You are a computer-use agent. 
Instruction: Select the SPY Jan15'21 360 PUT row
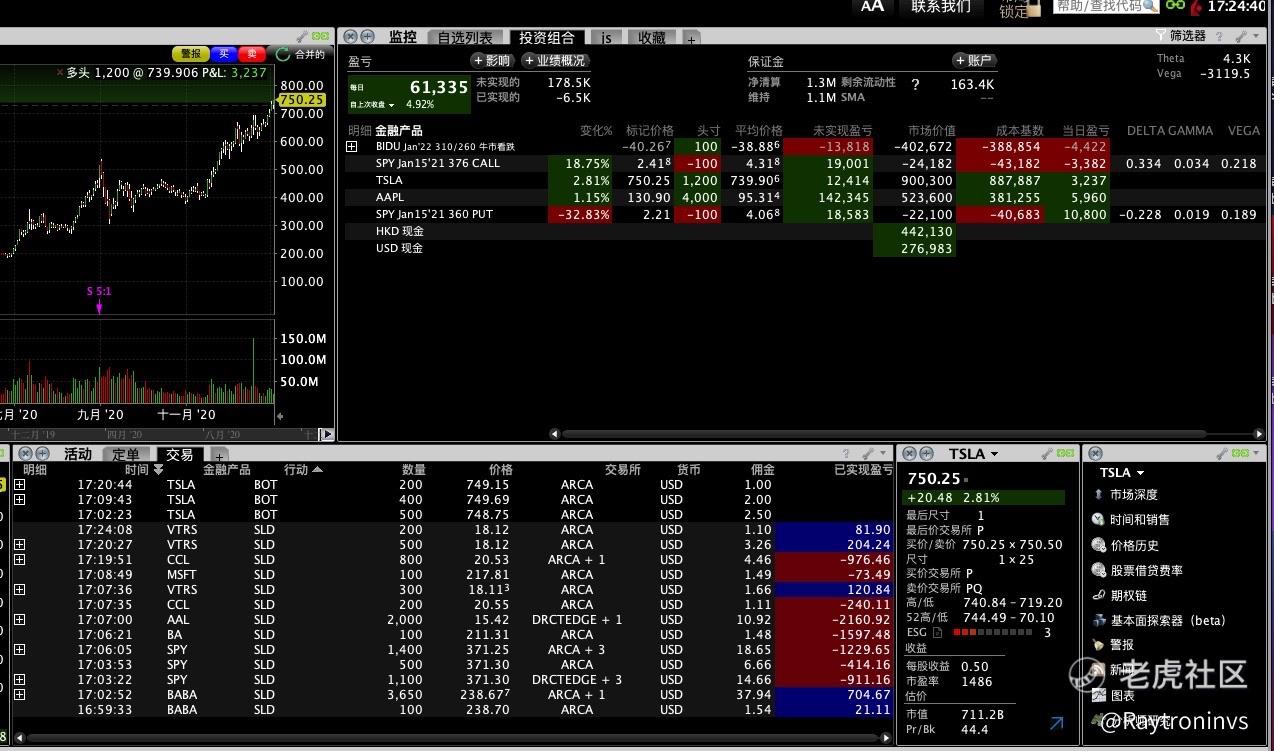click(804, 215)
